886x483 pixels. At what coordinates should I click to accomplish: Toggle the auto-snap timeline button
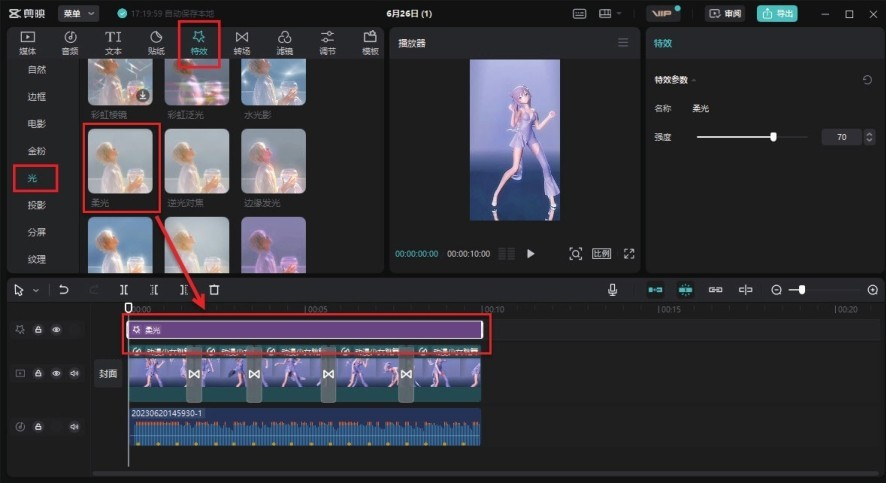[x=685, y=290]
